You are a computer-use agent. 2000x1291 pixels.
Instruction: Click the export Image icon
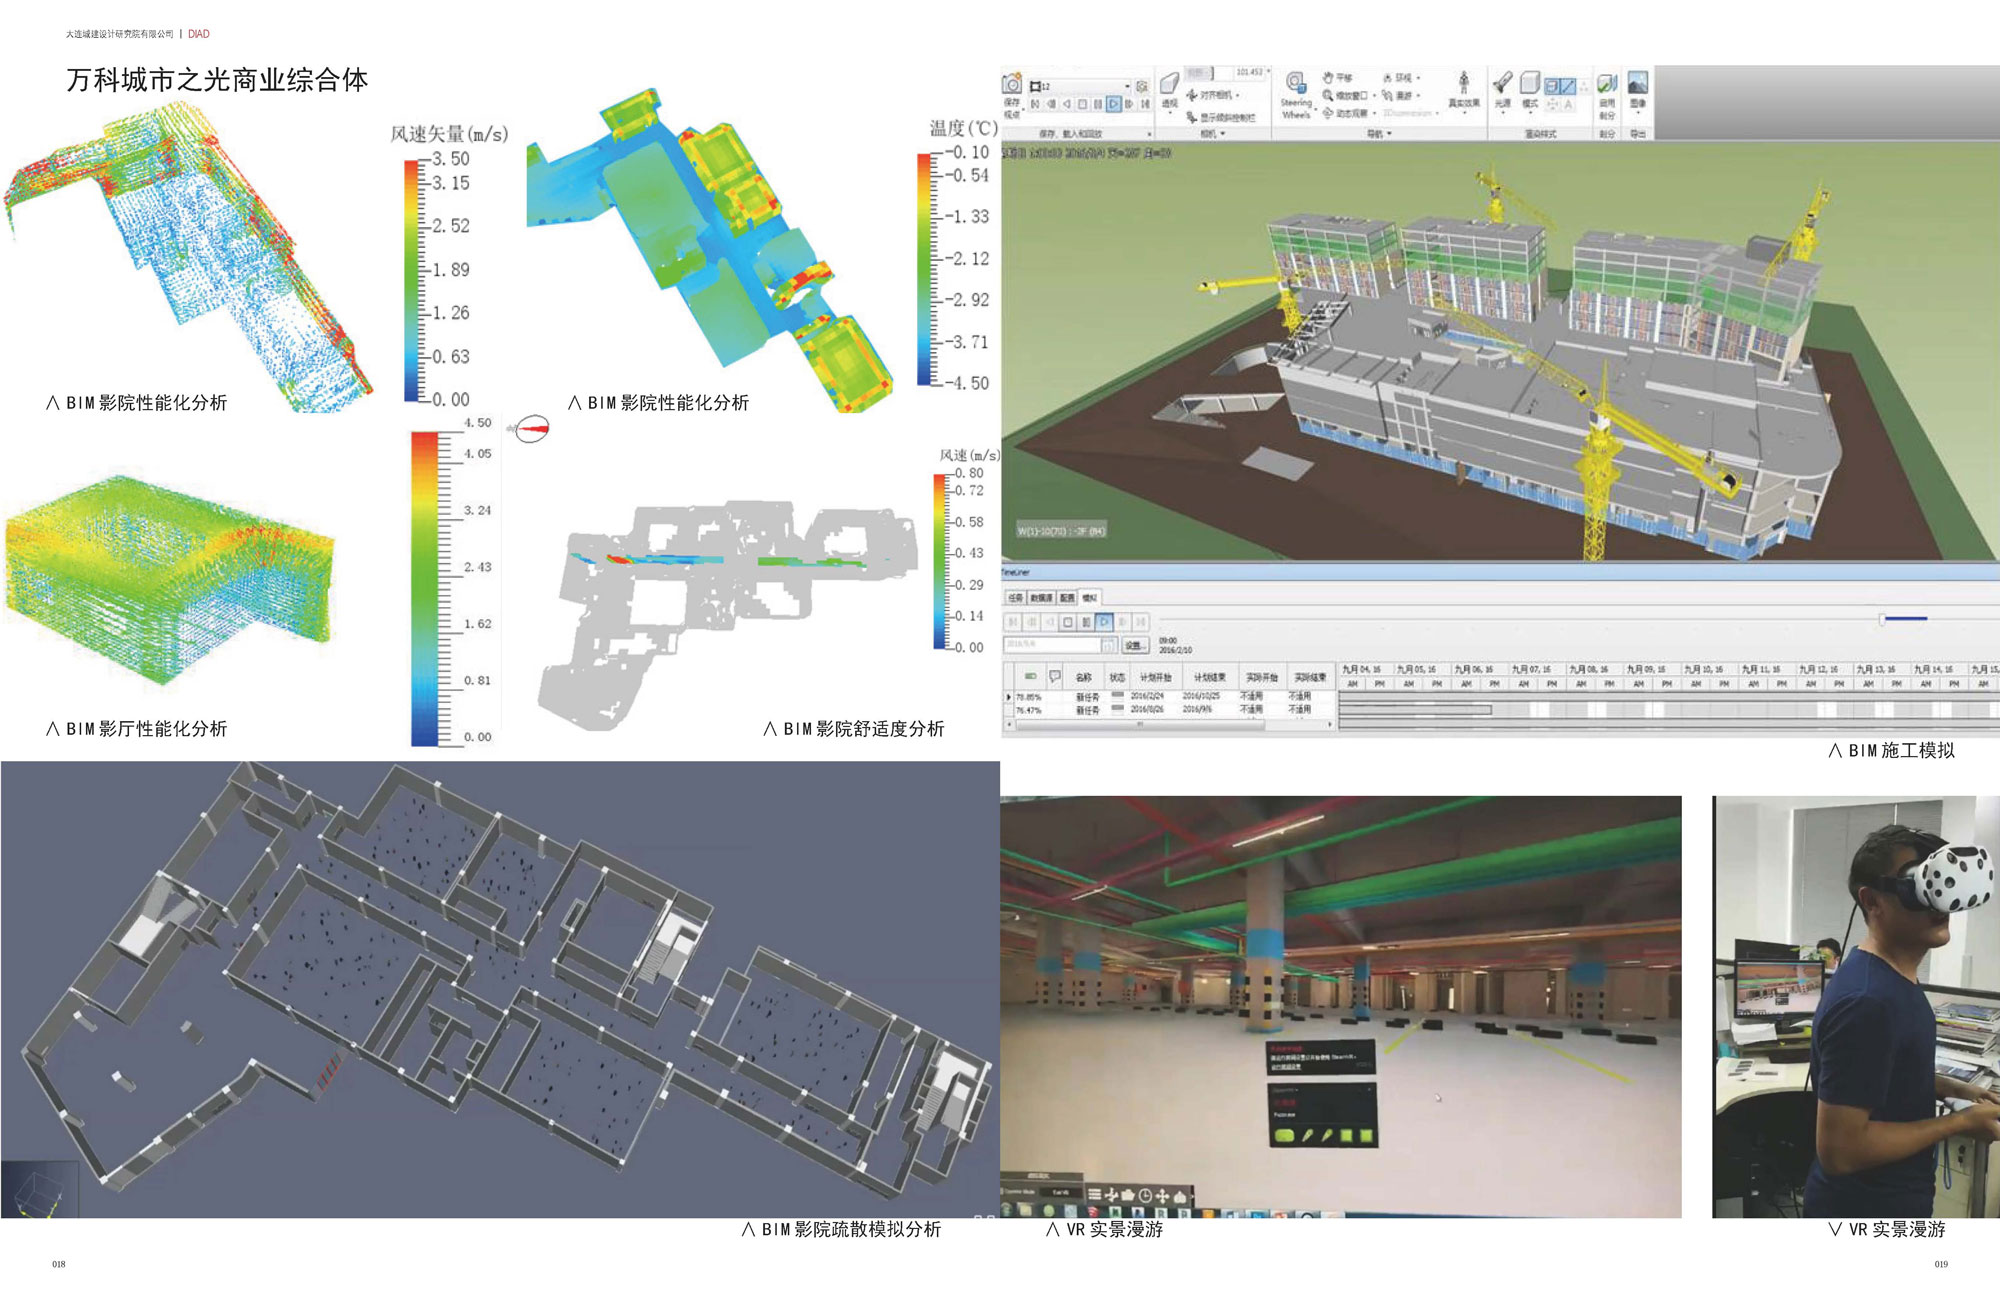coord(1638,84)
